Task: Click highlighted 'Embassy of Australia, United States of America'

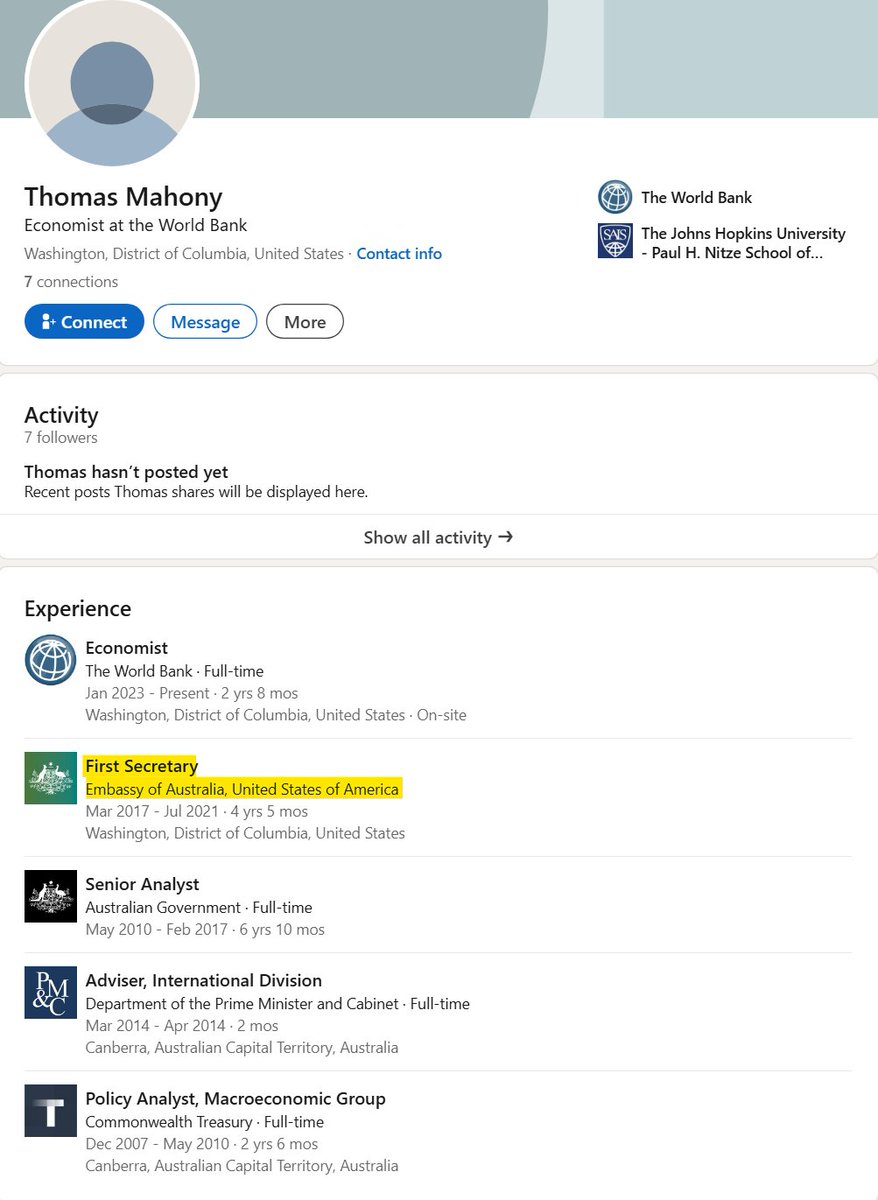Action: (x=242, y=789)
